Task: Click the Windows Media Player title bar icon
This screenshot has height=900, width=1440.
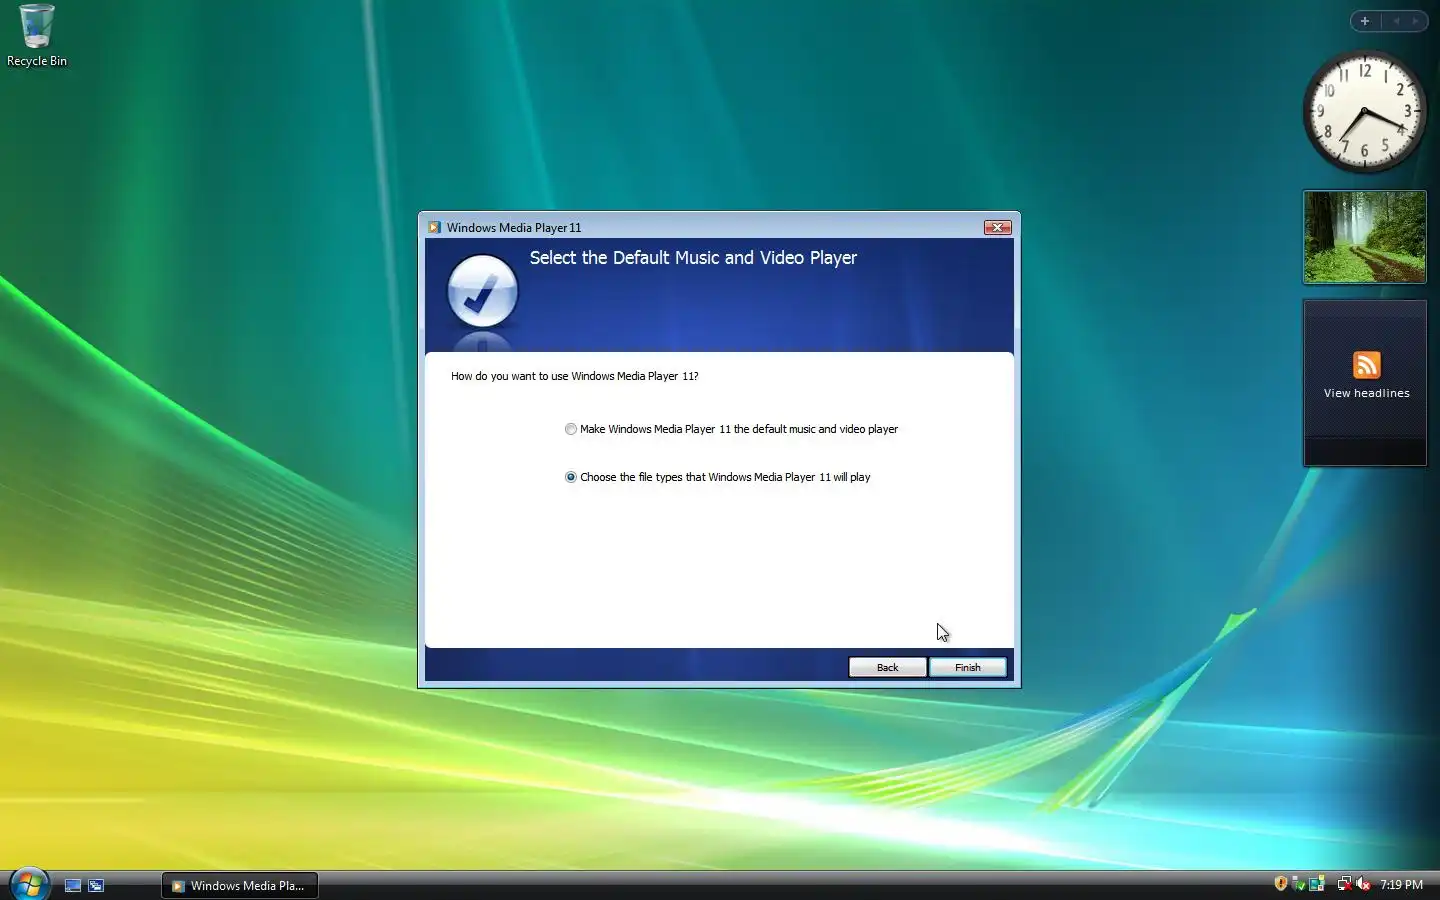Action: pyautogui.click(x=434, y=227)
